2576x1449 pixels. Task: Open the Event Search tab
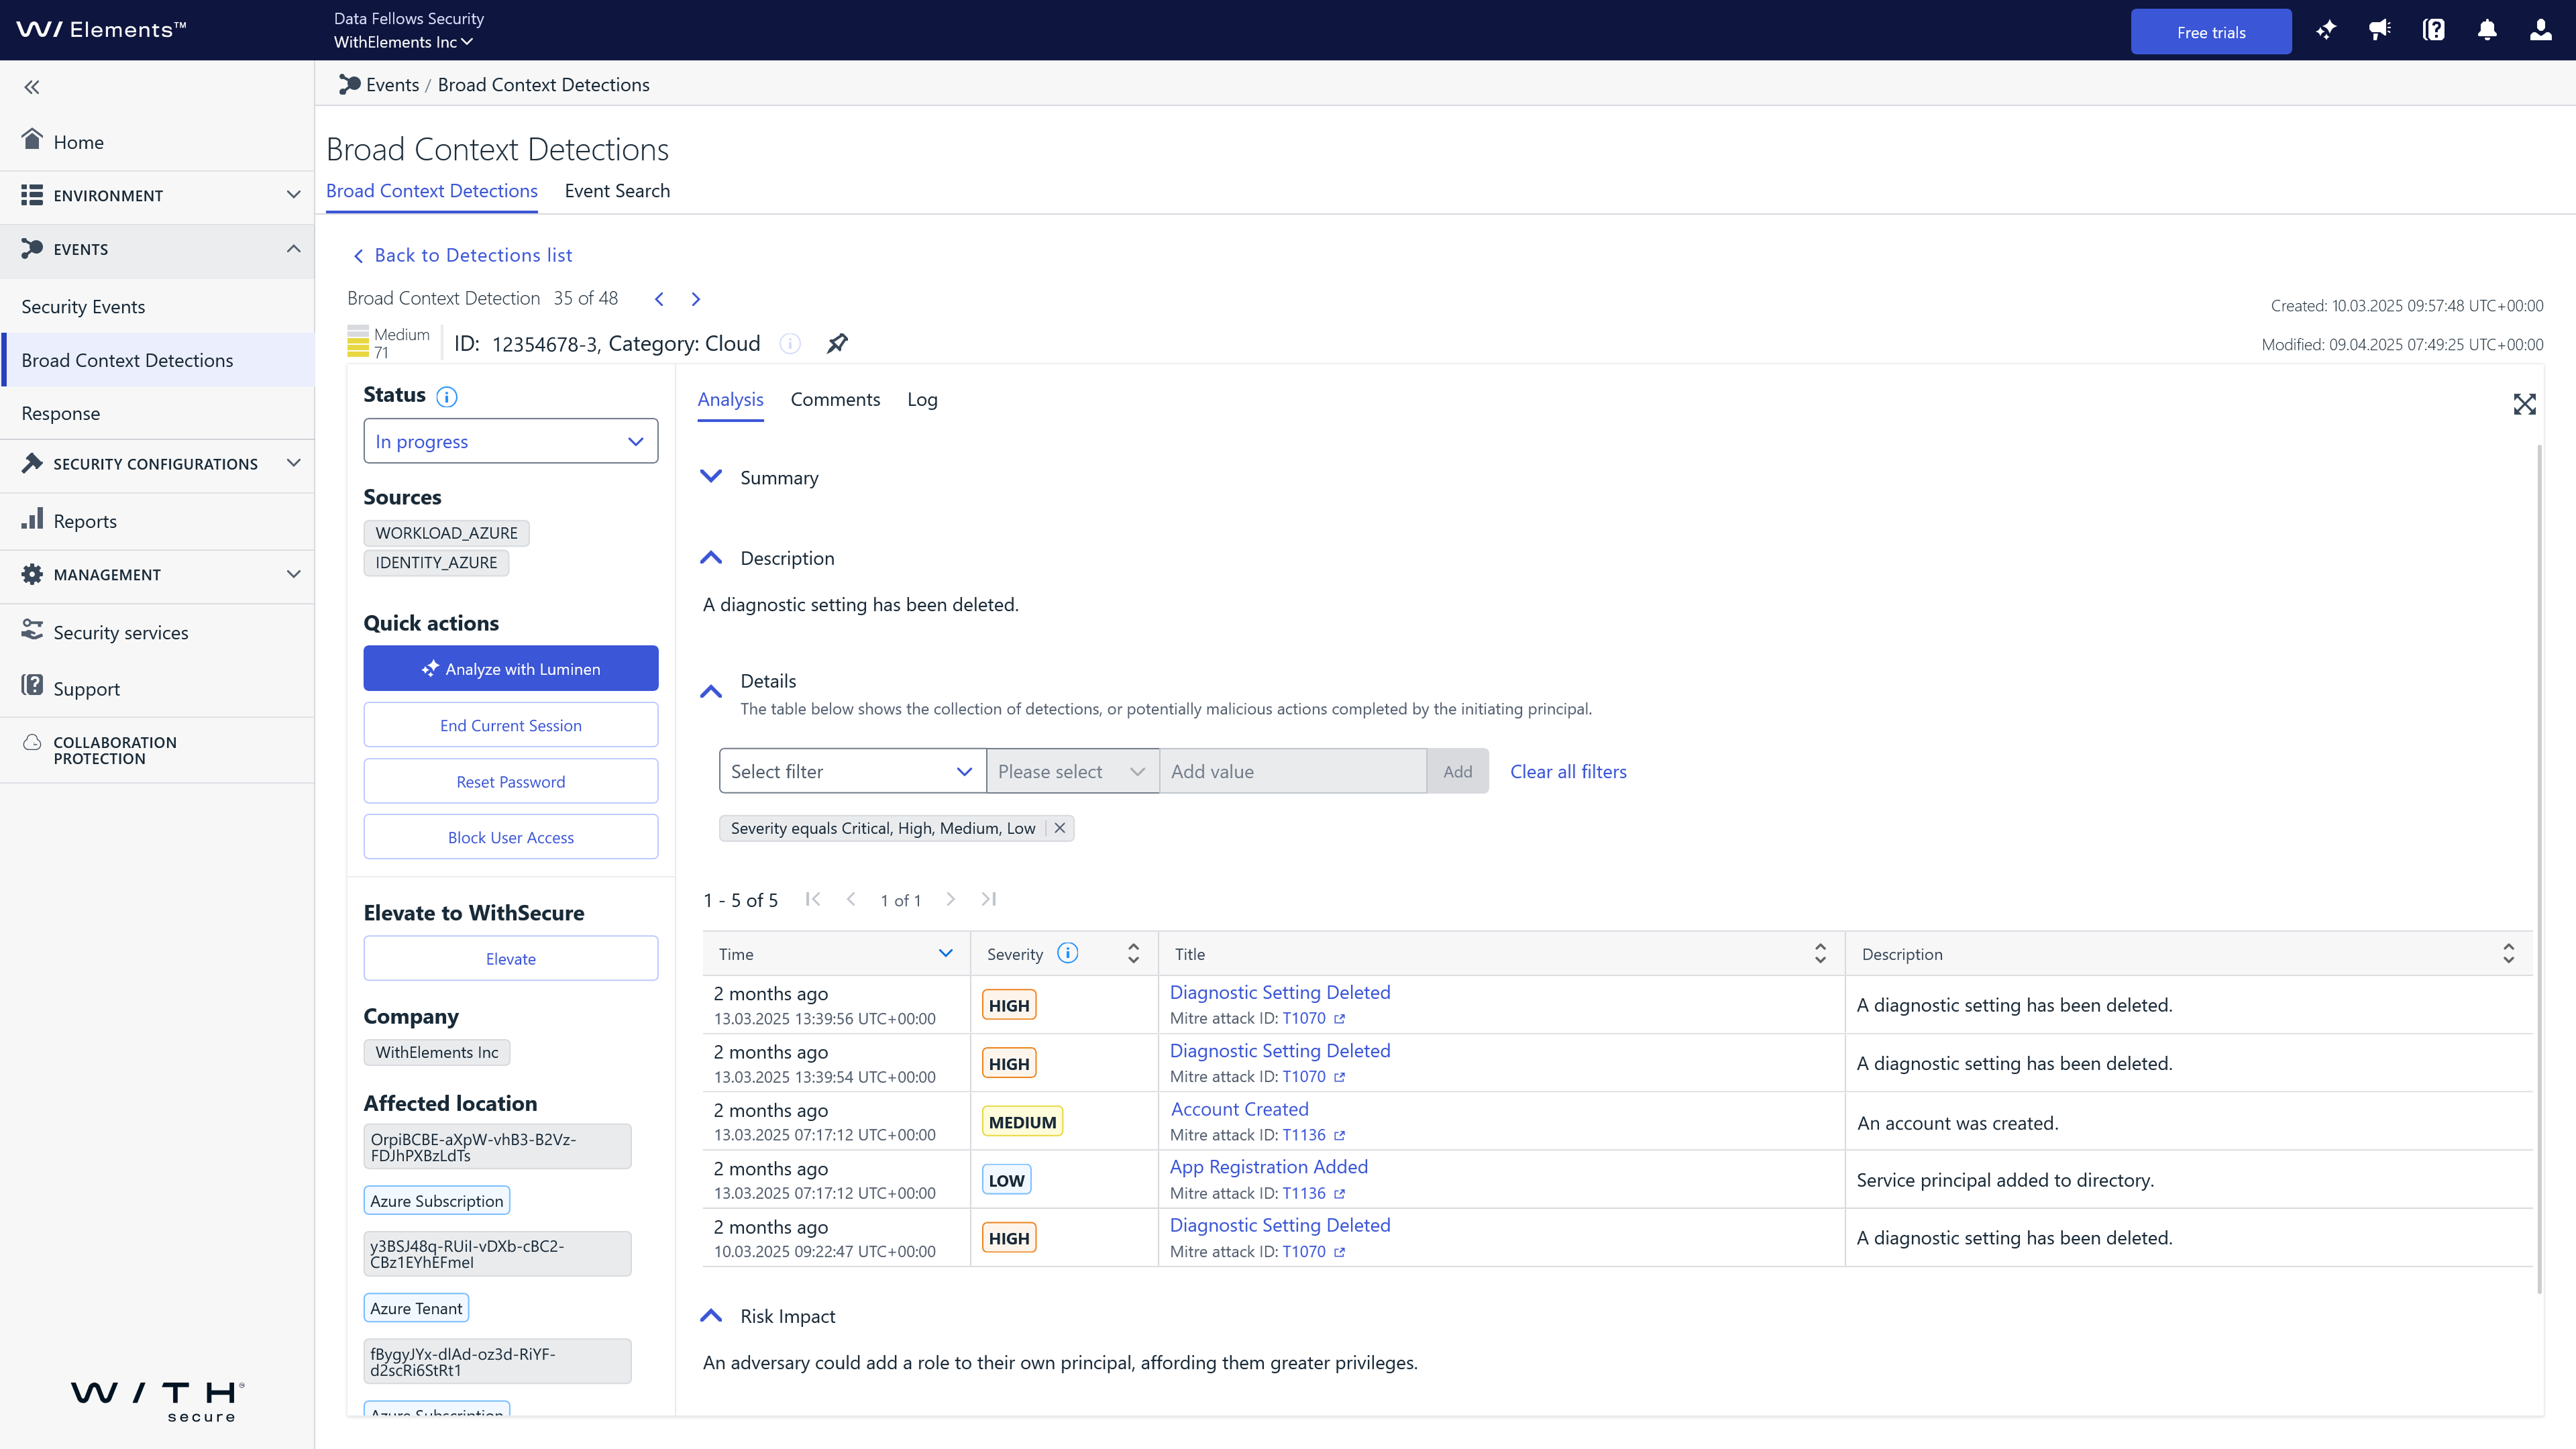(x=617, y=191)
